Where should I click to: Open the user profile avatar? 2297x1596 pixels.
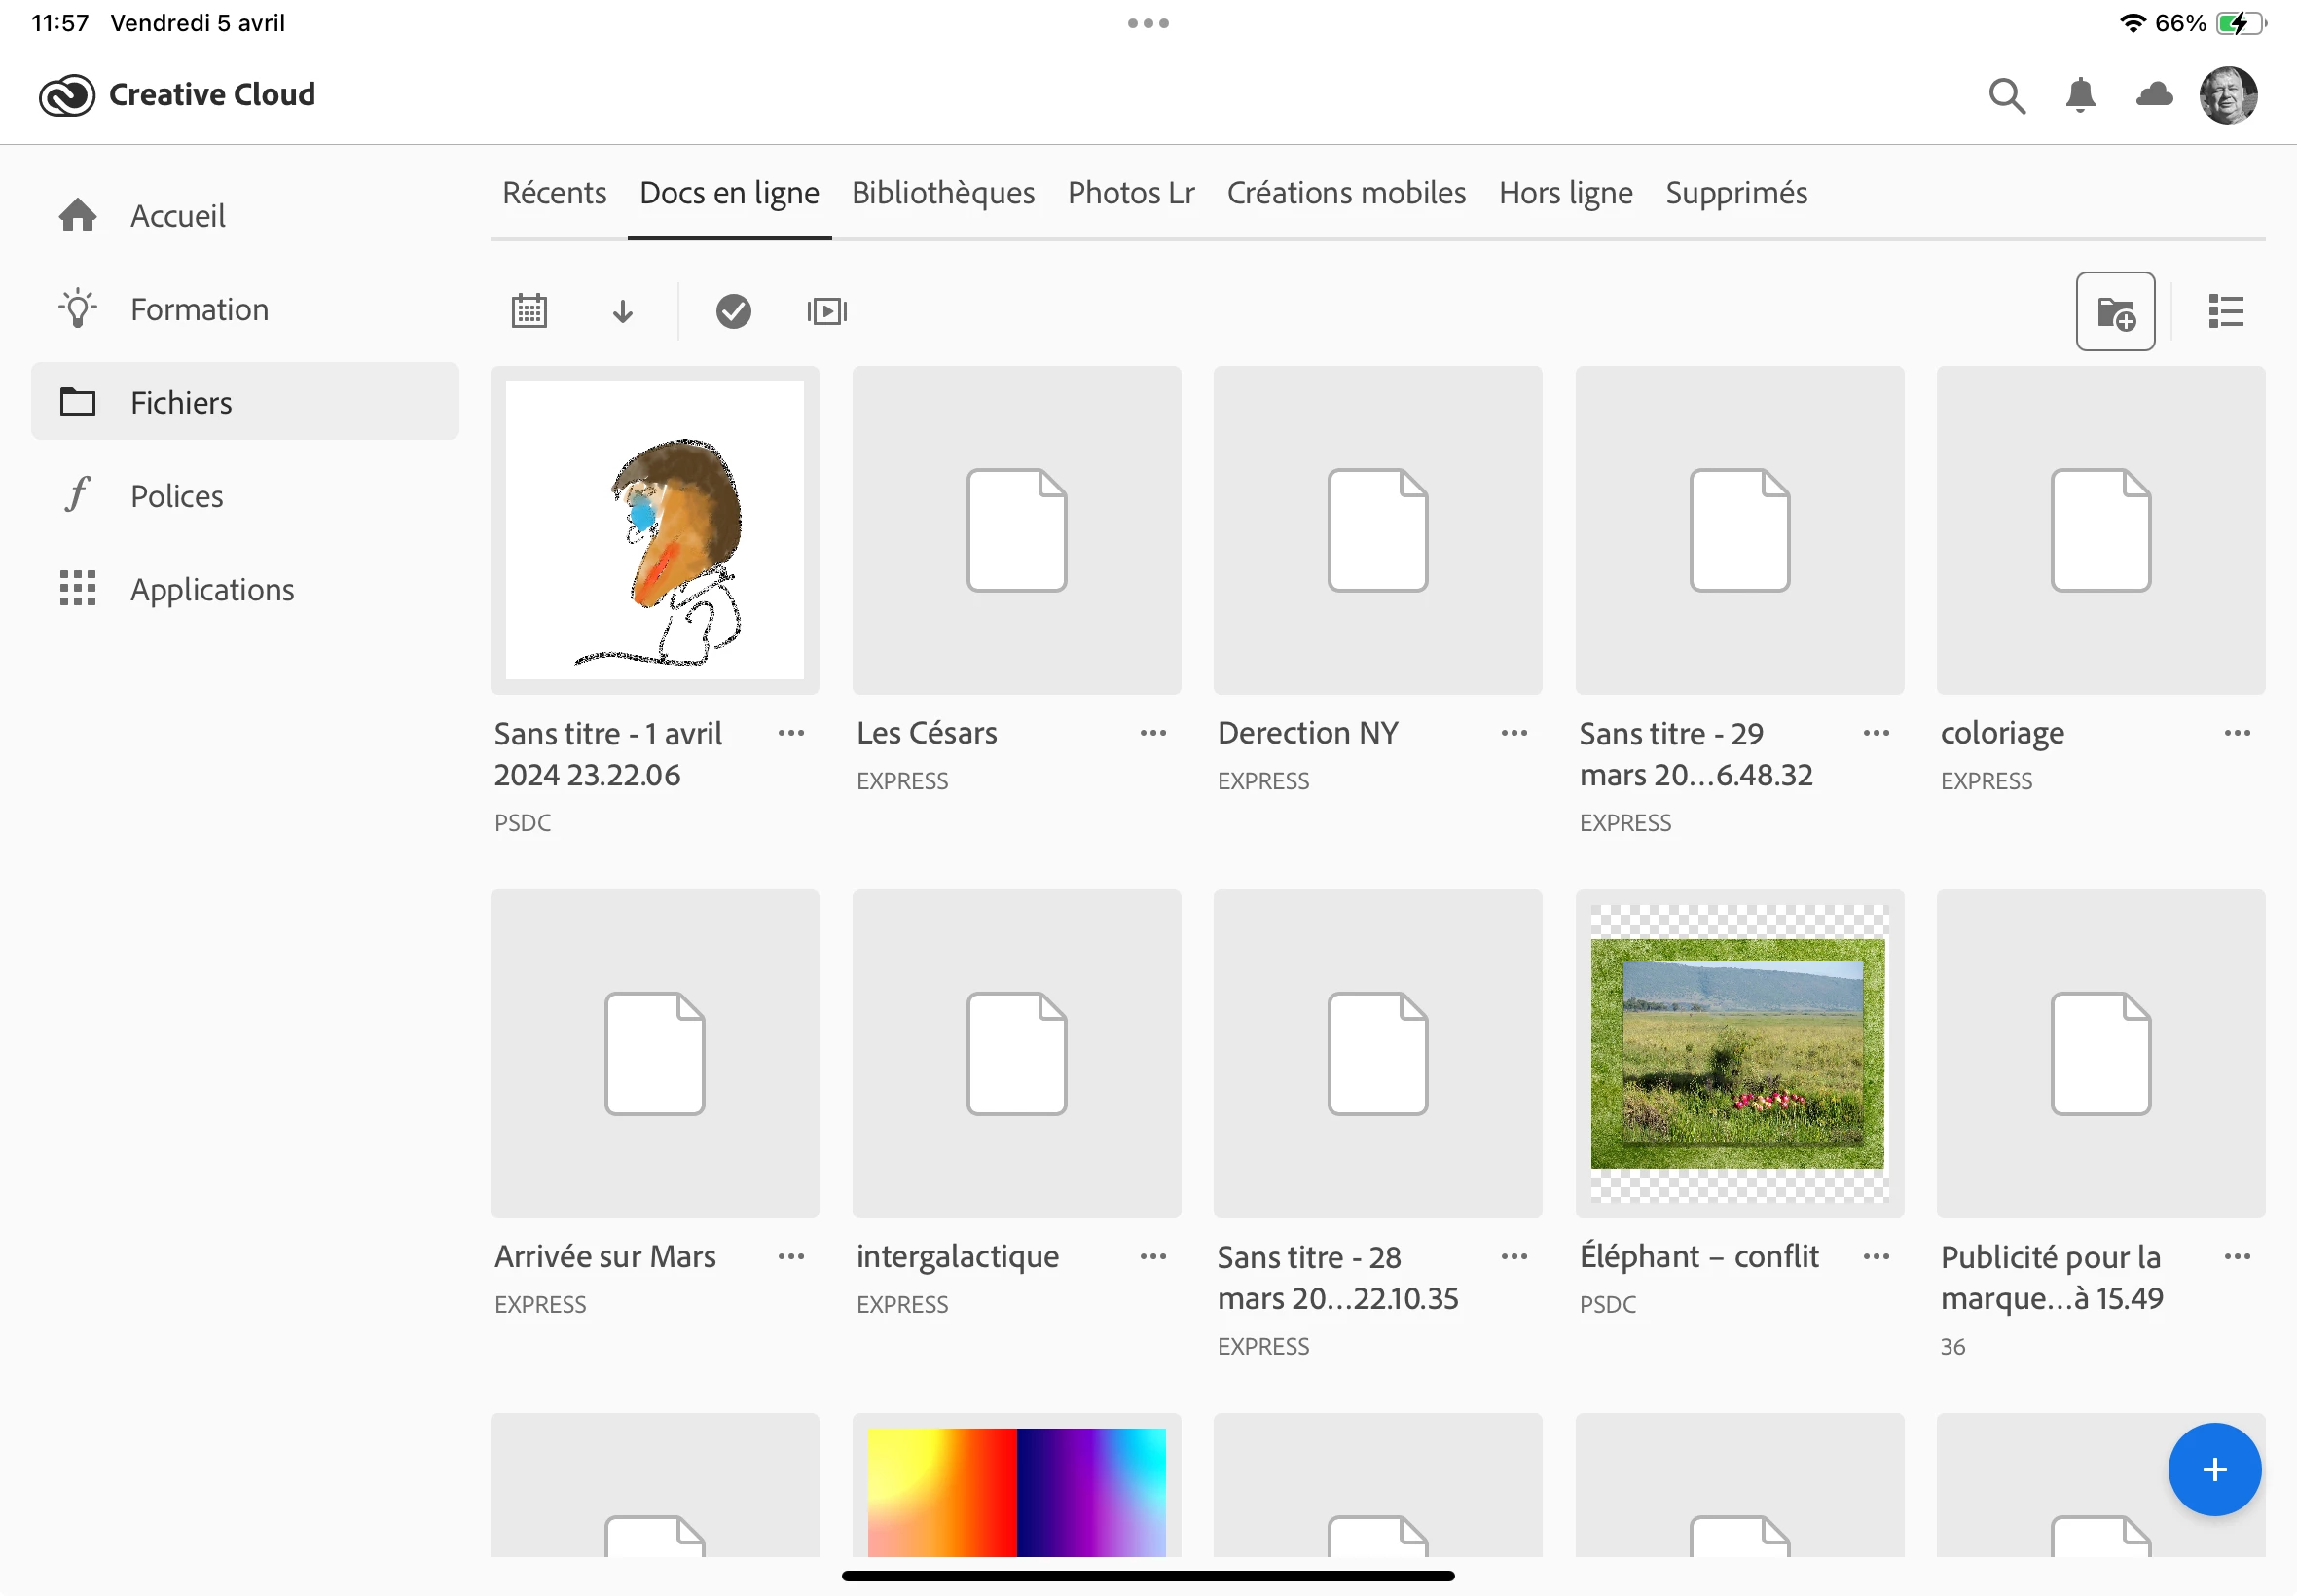[x=2228, y=96]
